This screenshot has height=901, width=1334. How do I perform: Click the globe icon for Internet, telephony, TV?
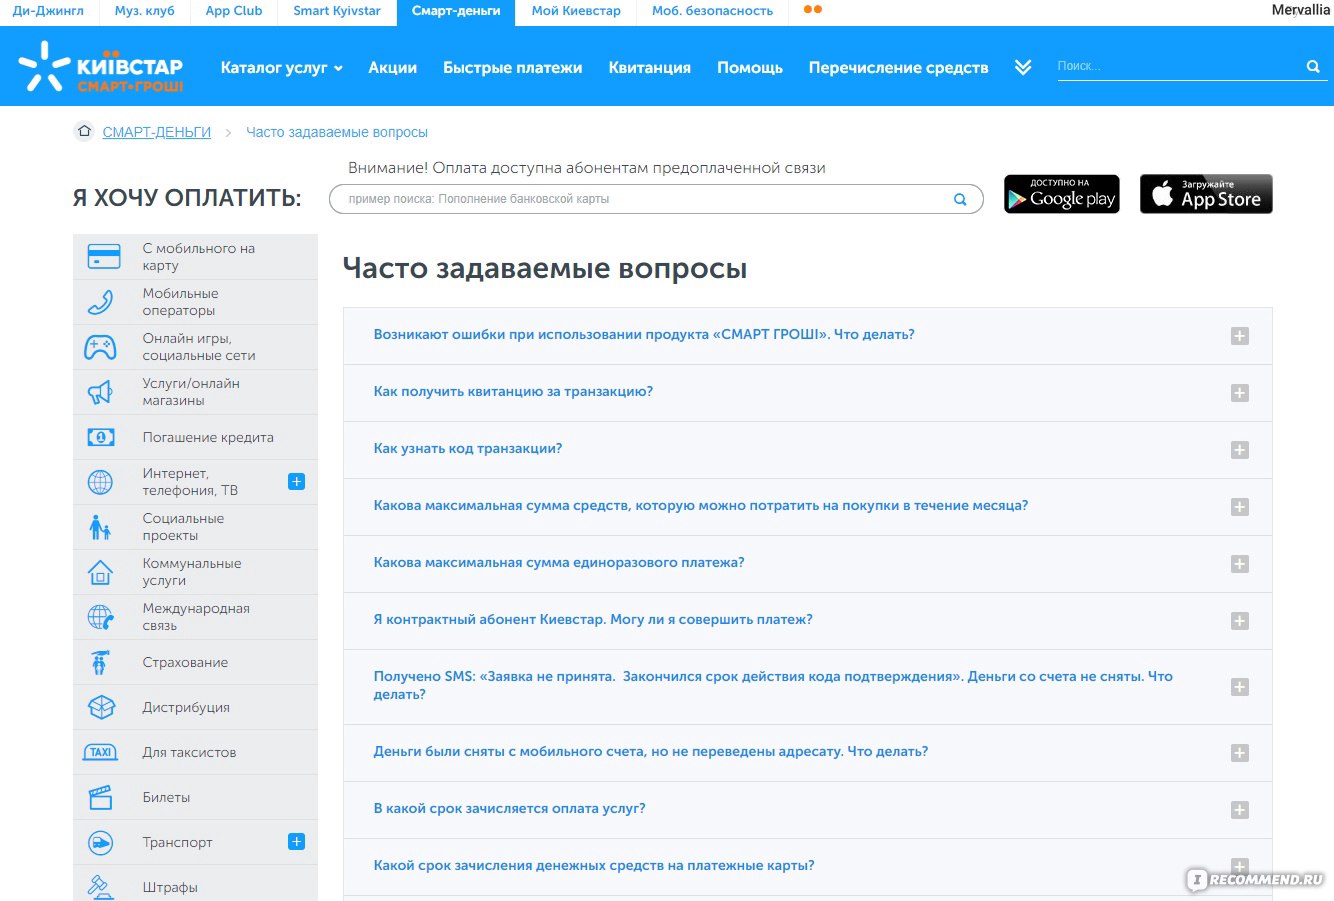tap(100, 482)
